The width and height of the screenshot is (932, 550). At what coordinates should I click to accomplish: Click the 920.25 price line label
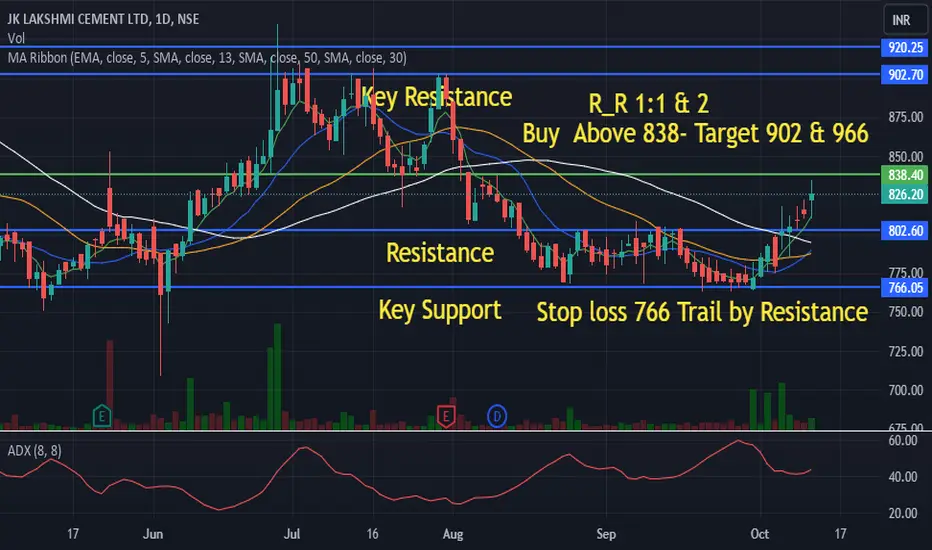[905, 48]
